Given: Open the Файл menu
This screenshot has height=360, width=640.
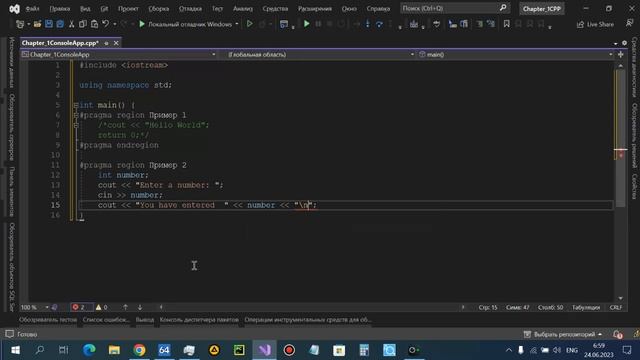Looking at the screenshot, I should pyautogui.click(x=32, y=9).
